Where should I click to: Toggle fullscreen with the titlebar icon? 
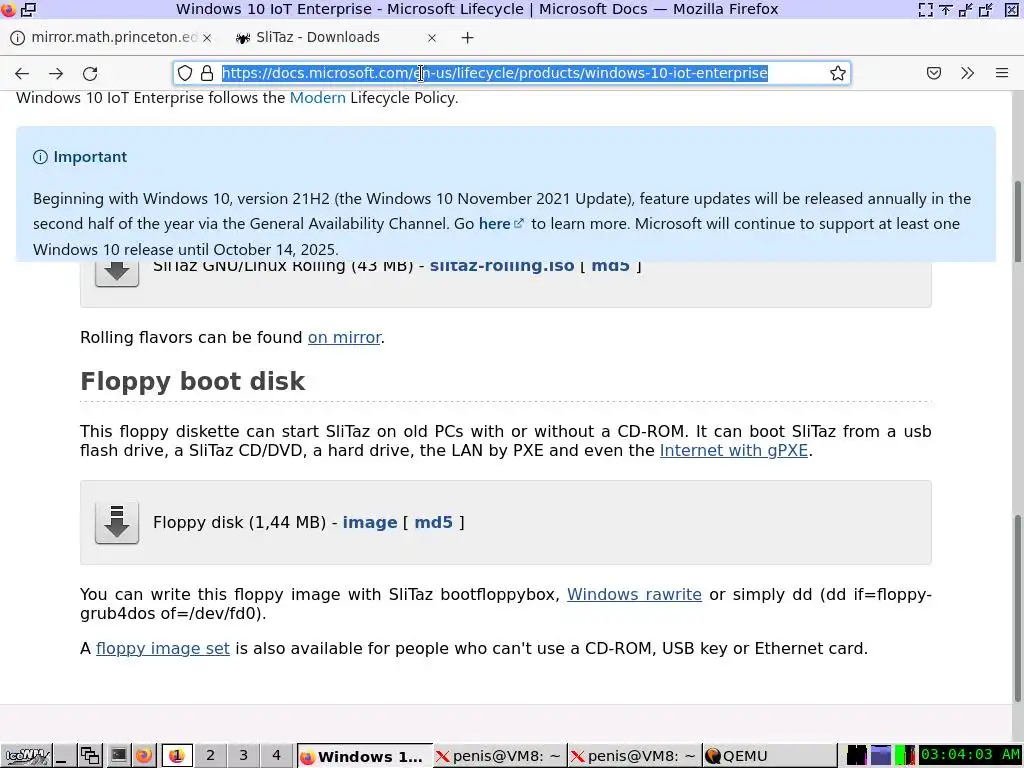click(925, 9)
